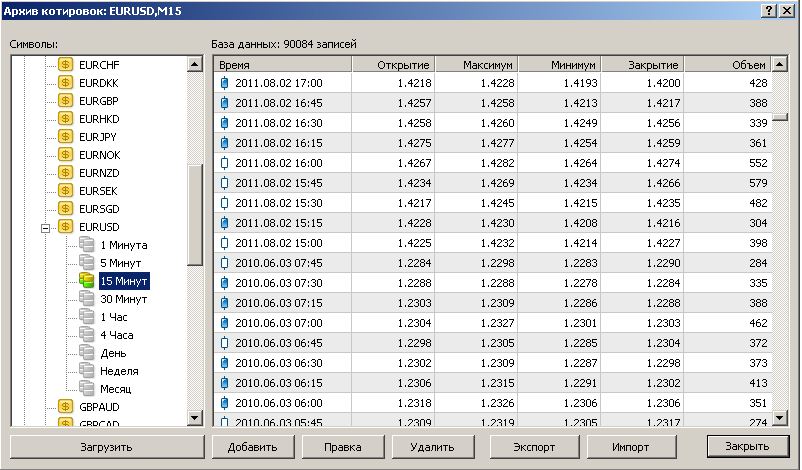Select the row 2011.08.02 16:45
Screen dimensions: 802x470
pos(493,103)
